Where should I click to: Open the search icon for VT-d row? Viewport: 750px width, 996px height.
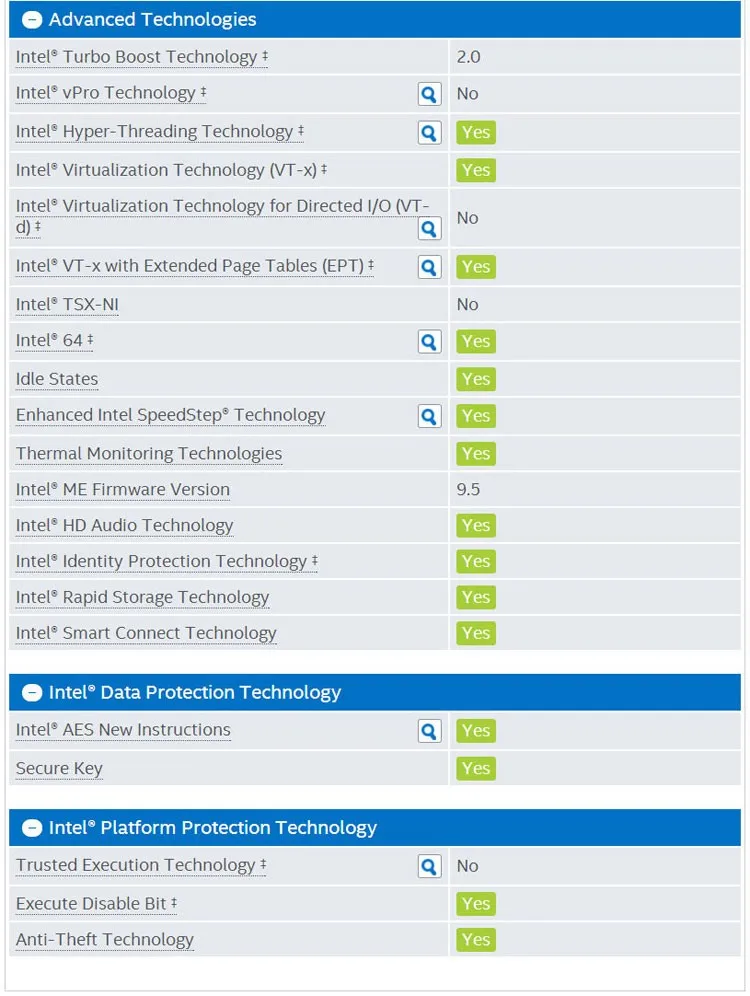coord(429,229)
